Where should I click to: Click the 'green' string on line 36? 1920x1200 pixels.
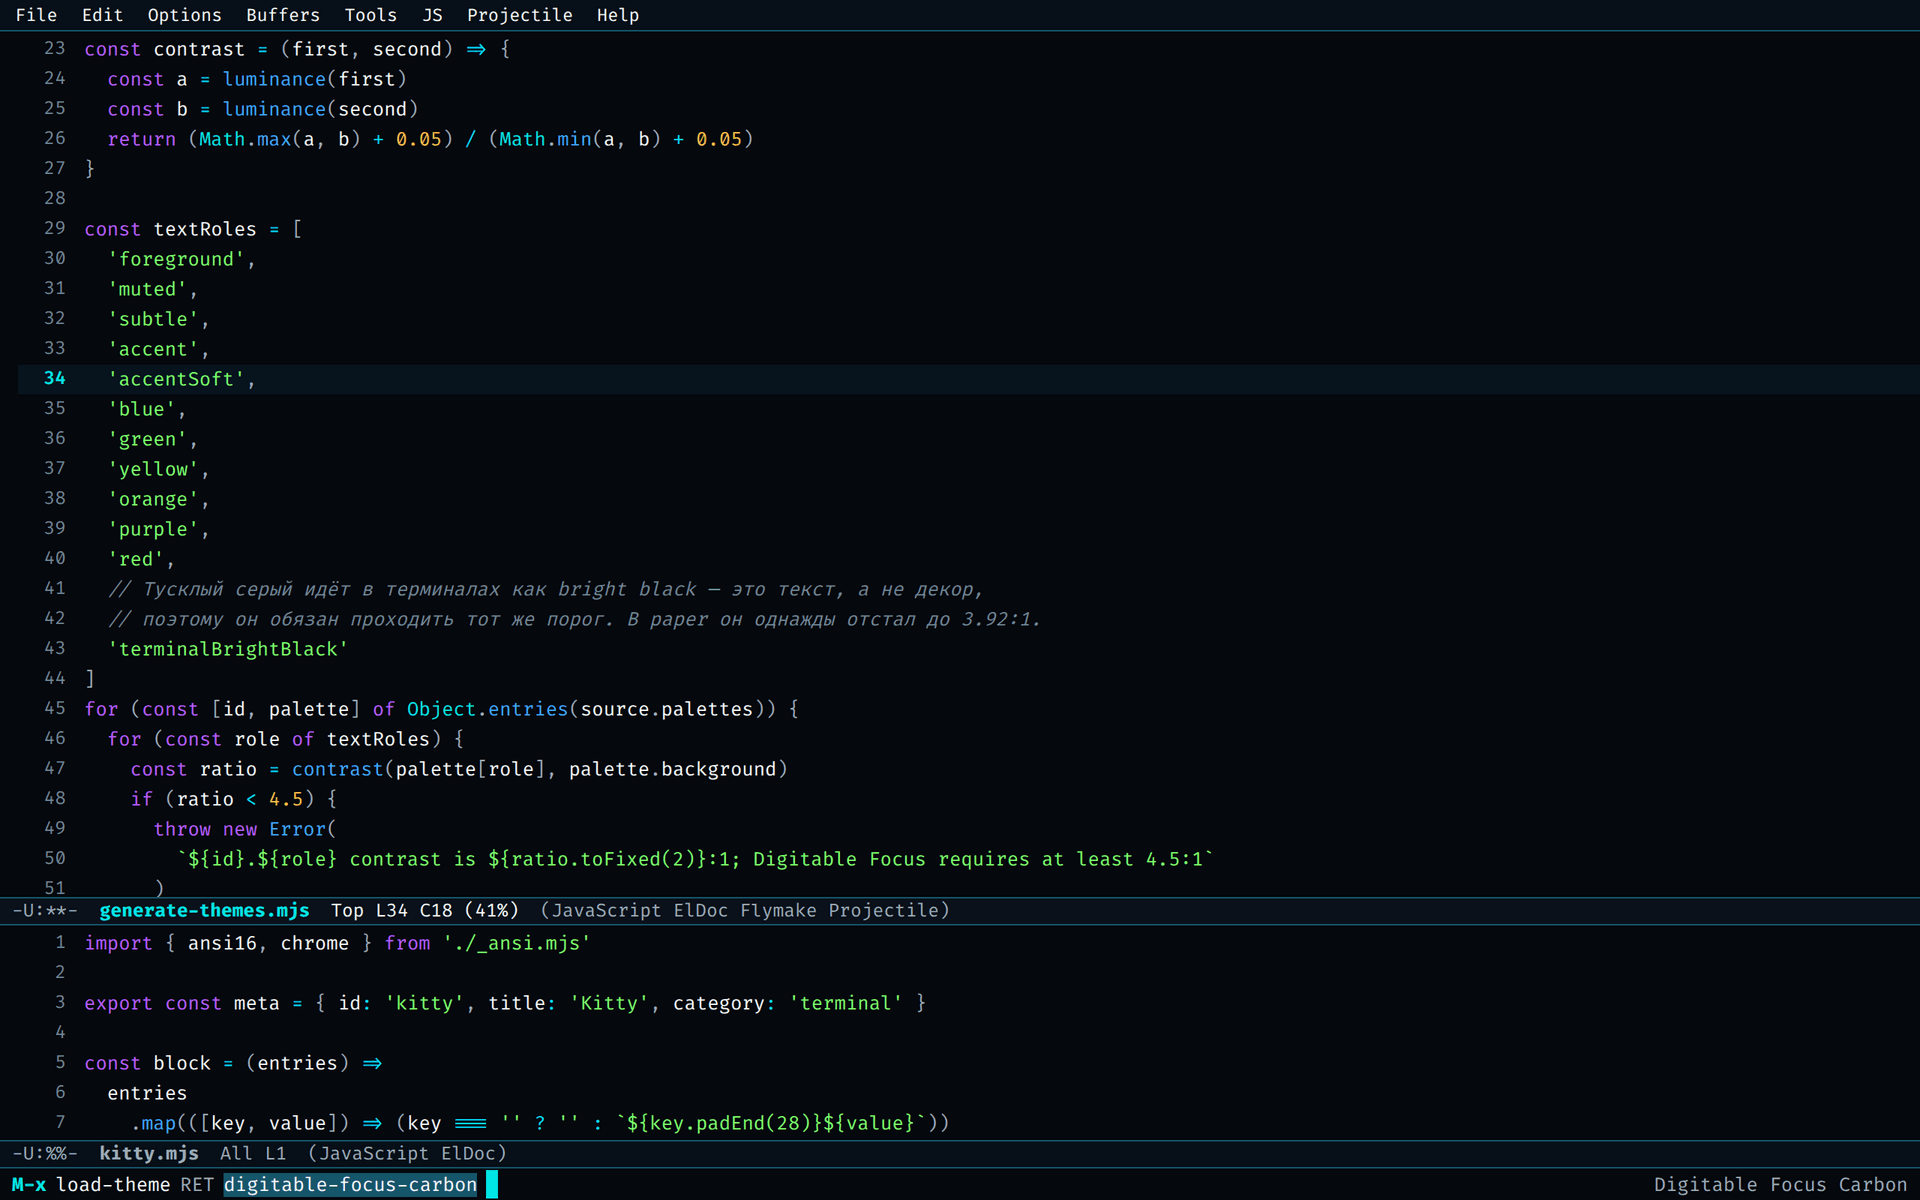(x=147, y=439)
